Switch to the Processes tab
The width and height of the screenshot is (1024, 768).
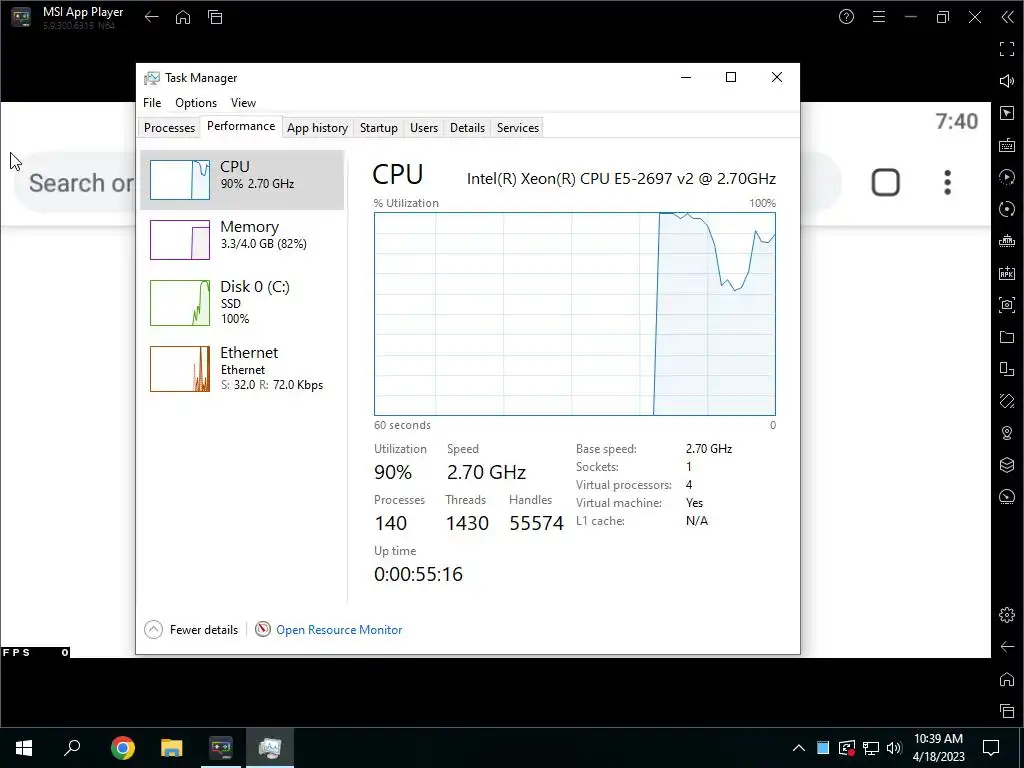click(169, 128)
